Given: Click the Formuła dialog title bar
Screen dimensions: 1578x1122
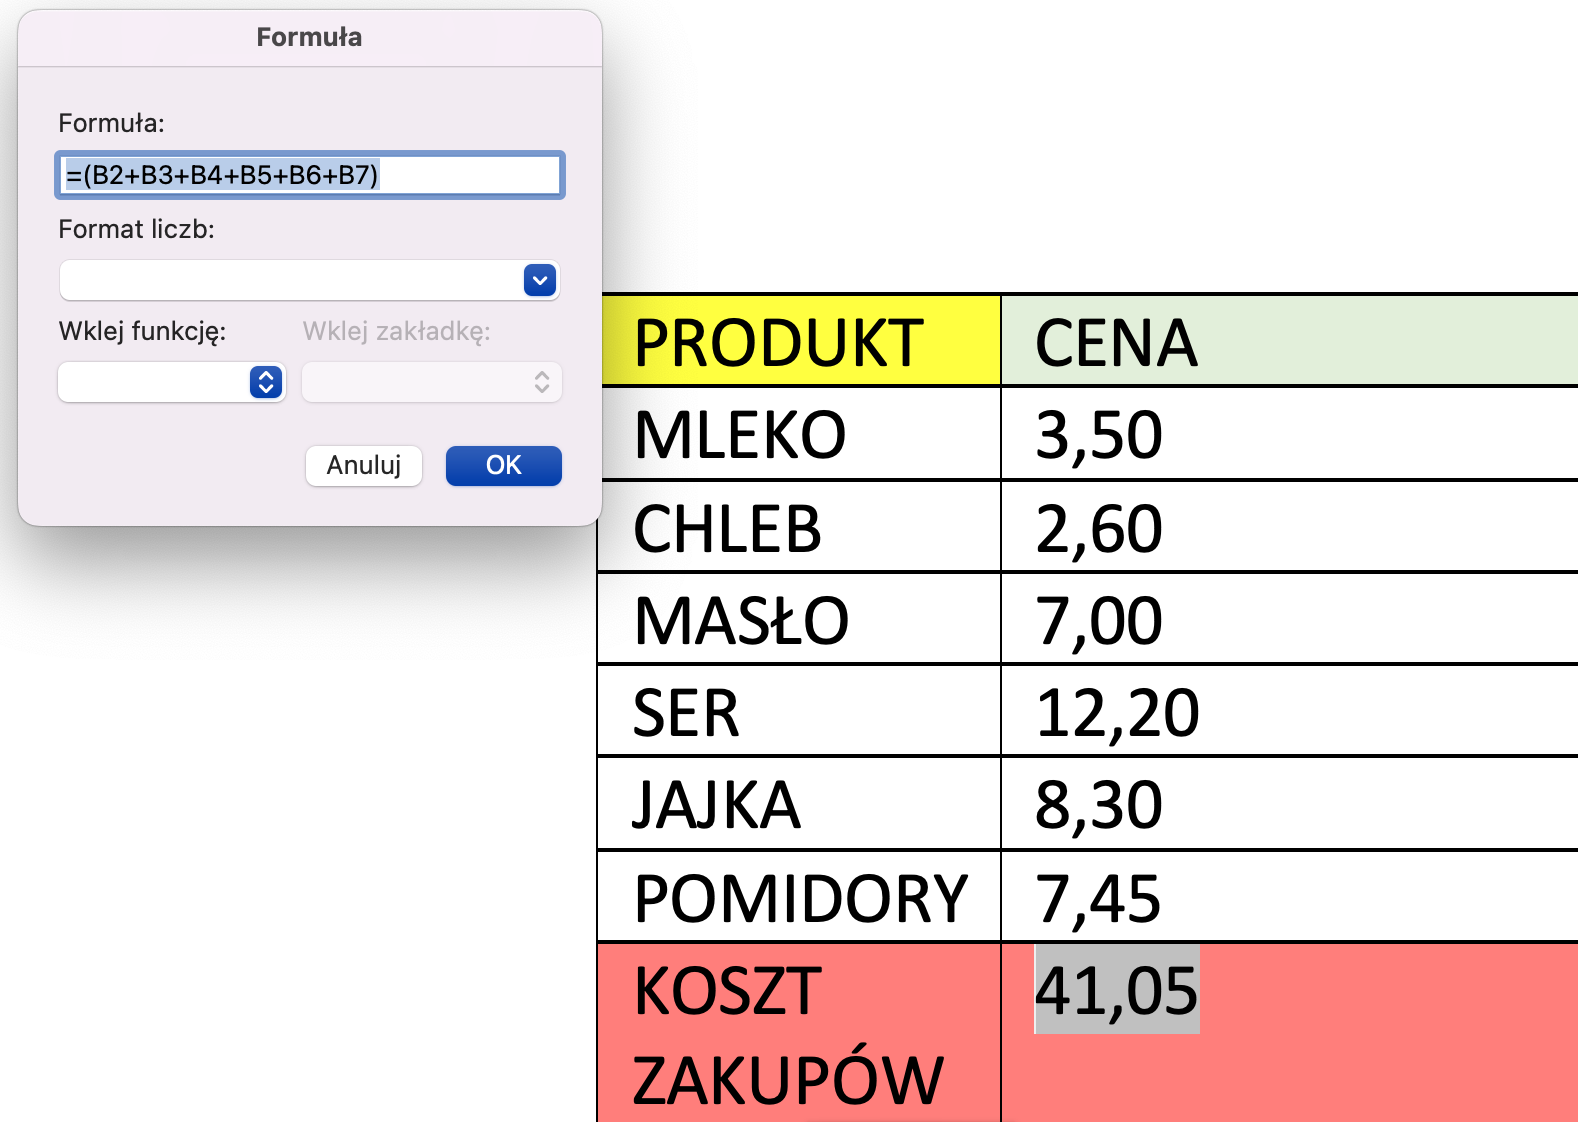Looking at the screenshot, I should click(310, 38).
